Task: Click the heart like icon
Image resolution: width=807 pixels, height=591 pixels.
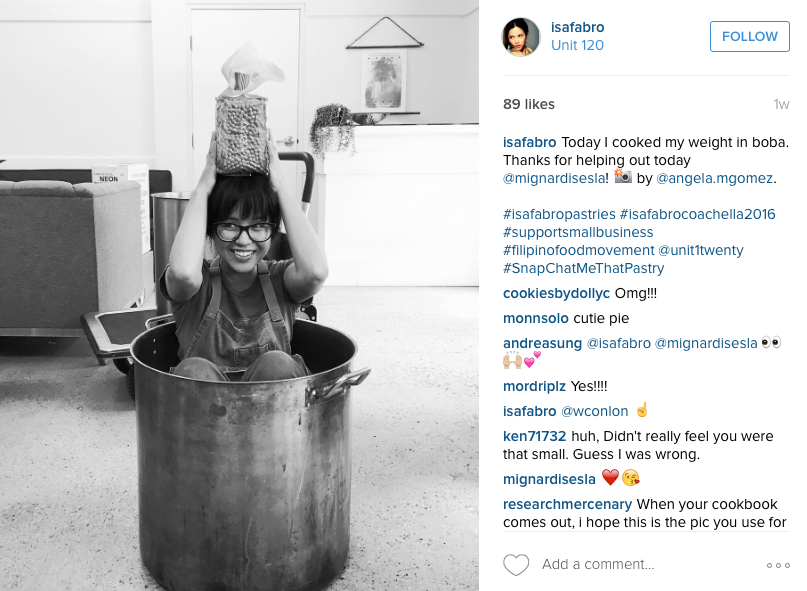Action: (x=516, y=565)
